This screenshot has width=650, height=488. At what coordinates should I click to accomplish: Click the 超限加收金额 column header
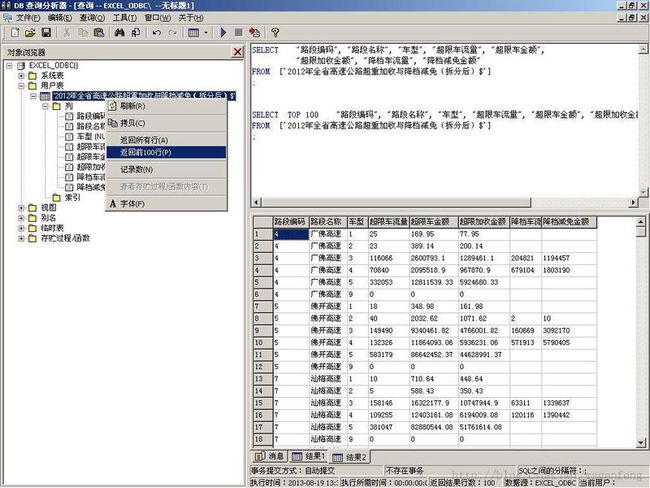pyautogui.click(x=484, y=222)
